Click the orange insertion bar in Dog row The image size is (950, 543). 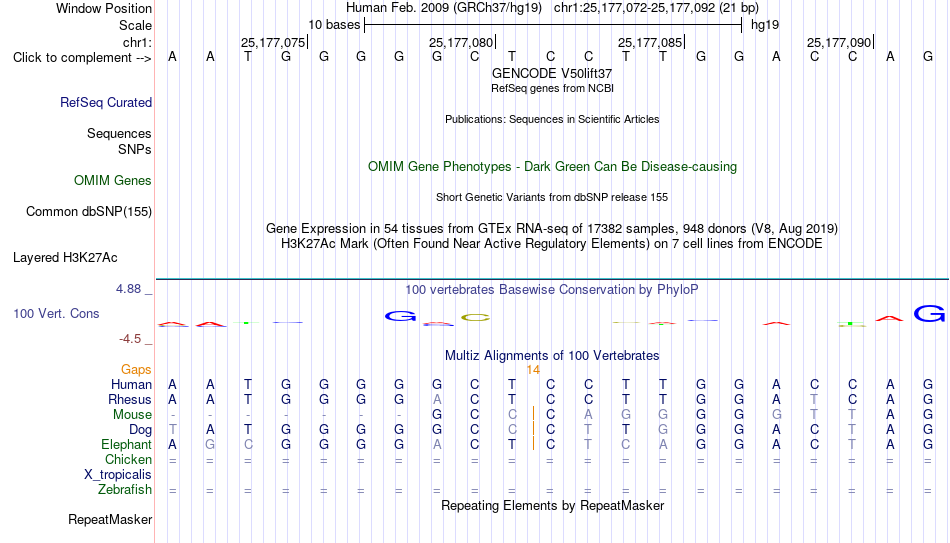533,429
